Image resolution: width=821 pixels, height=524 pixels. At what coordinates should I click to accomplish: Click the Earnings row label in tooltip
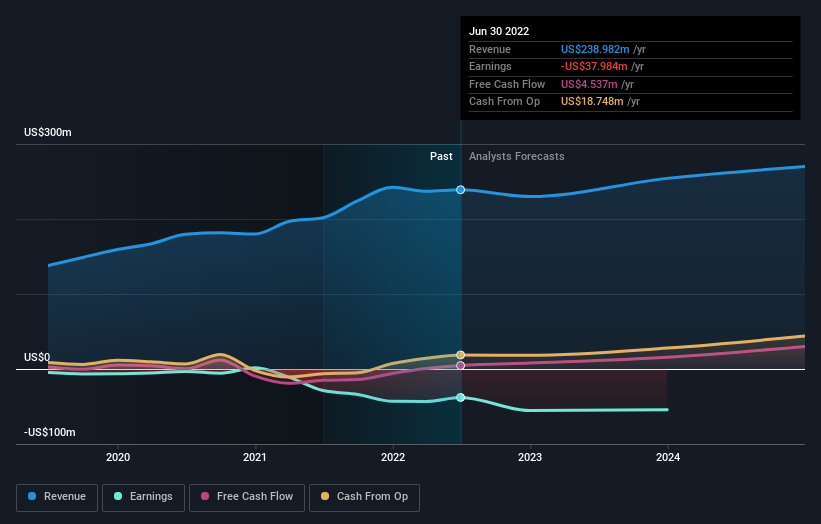tap(490, 66)
